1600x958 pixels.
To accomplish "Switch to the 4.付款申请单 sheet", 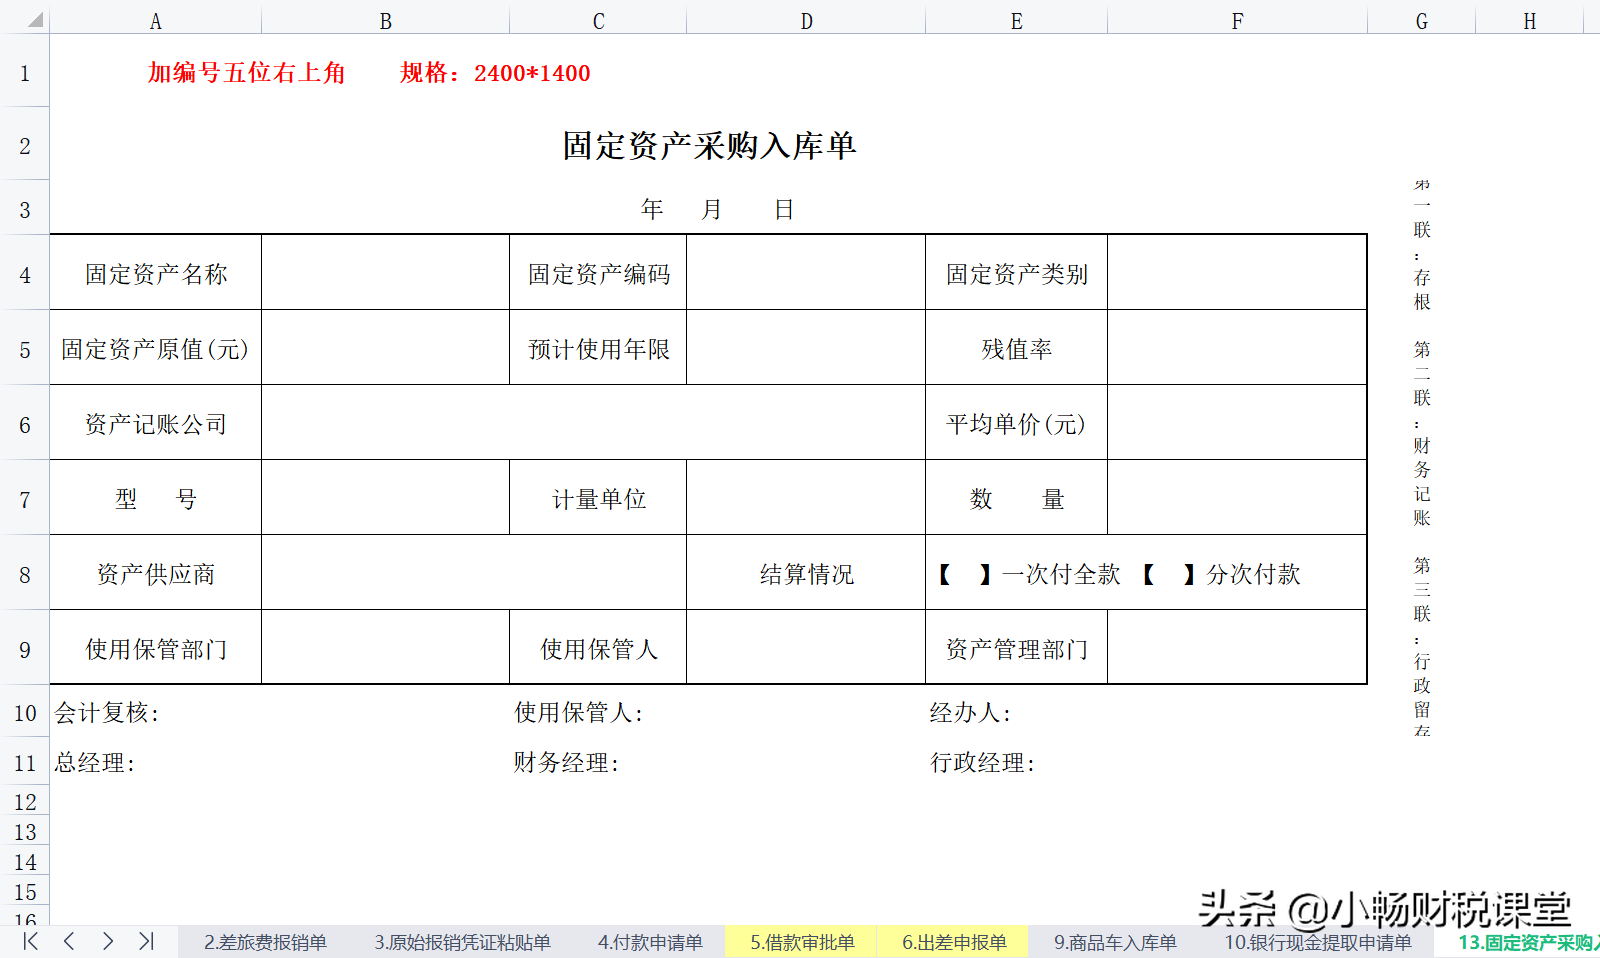I will click(649, 941).
